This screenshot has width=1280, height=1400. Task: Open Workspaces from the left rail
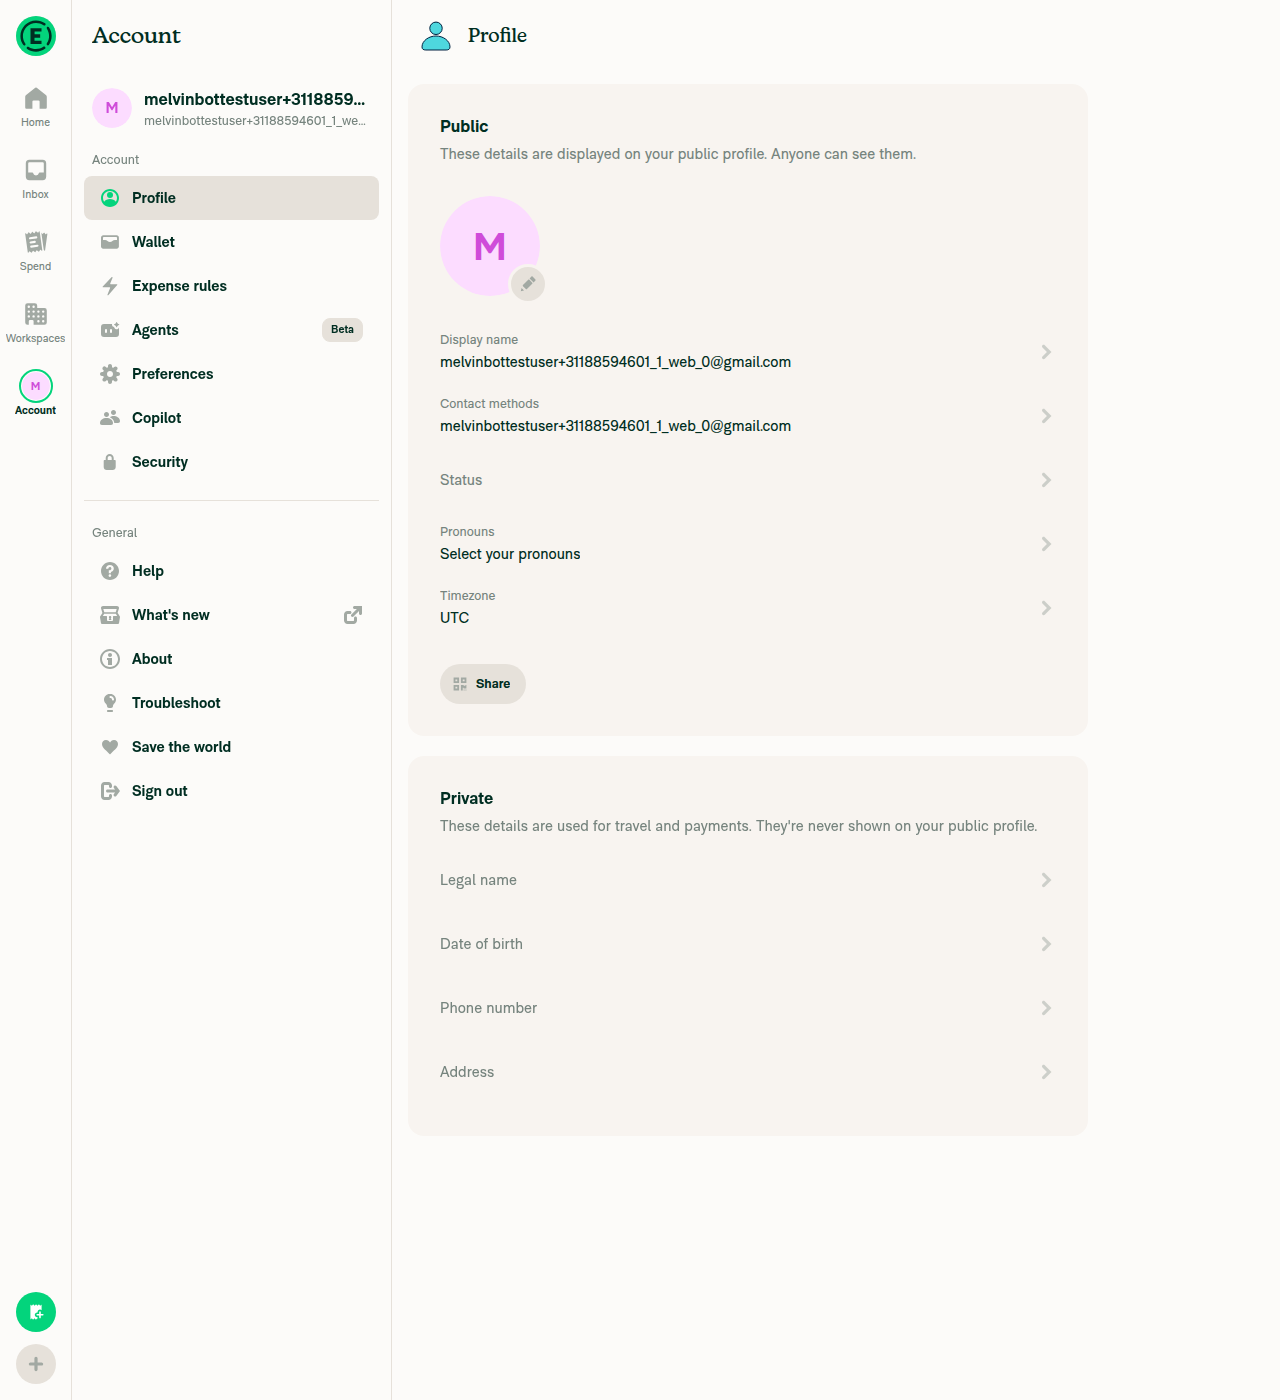coord(36,323)
